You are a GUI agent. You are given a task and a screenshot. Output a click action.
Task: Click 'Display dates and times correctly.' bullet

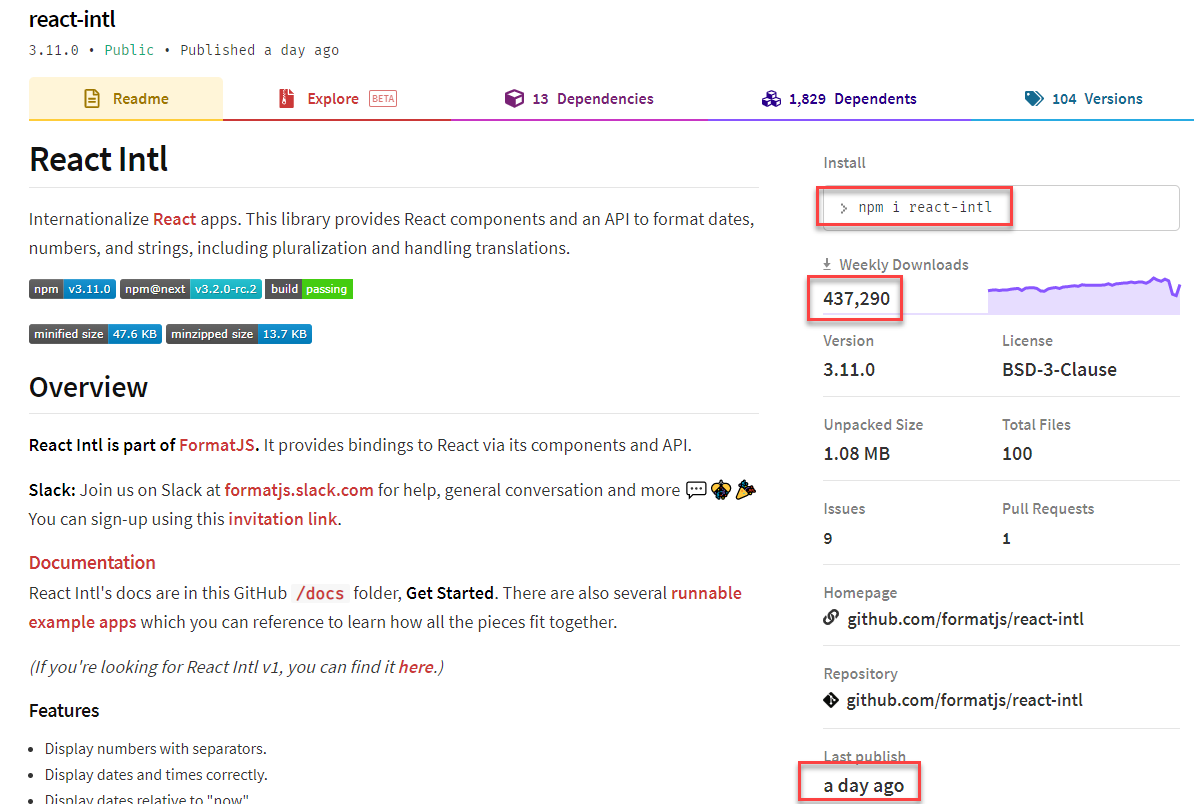(x=156, y=774)
